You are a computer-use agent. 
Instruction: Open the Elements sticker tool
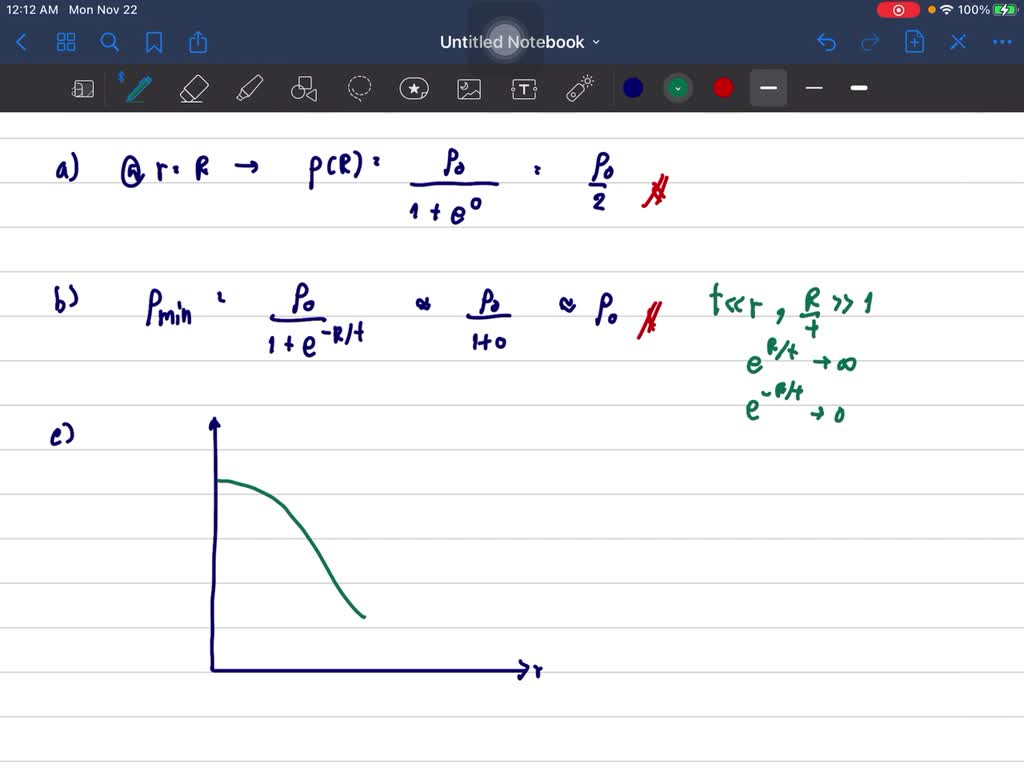[x=414, y=89]
